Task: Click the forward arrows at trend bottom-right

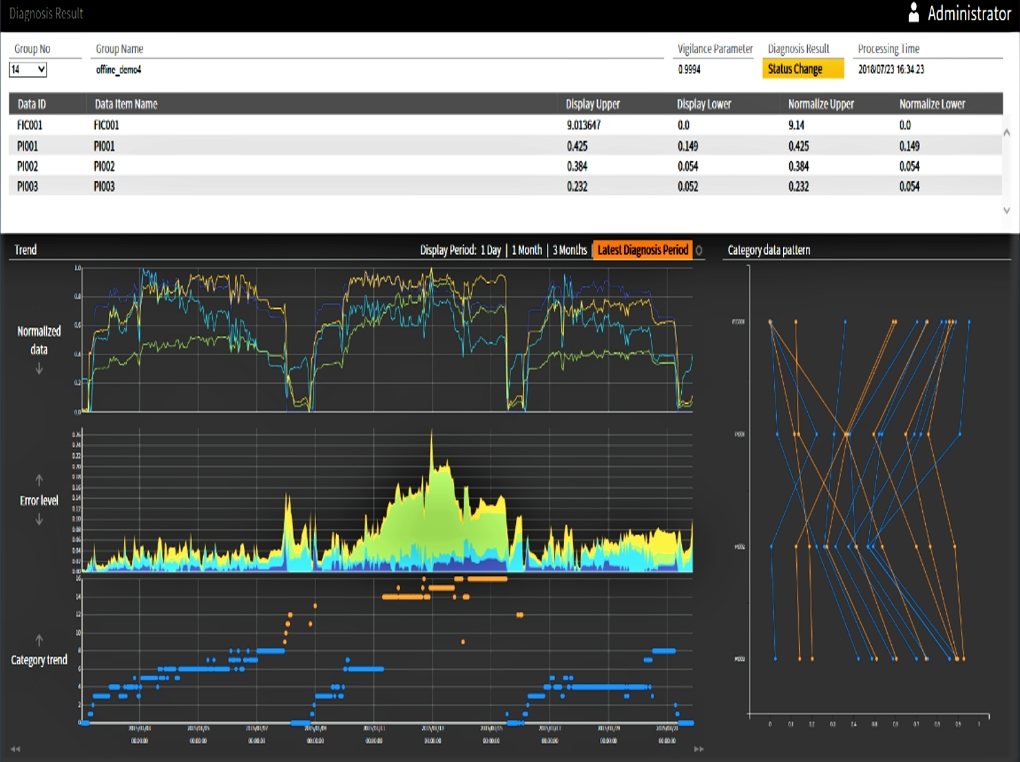Action: (698, 749)
